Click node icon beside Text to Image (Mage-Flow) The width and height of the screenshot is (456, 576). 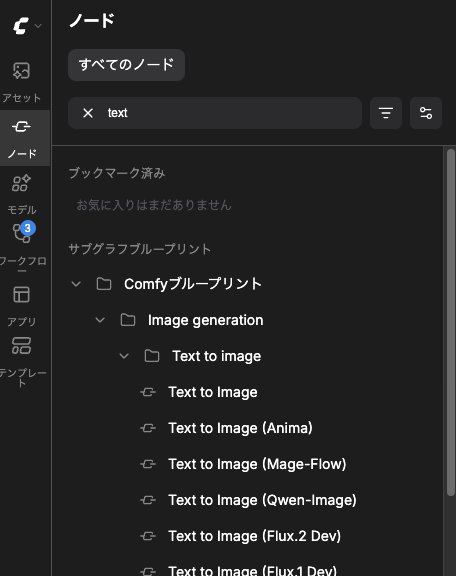coord(148,464)
